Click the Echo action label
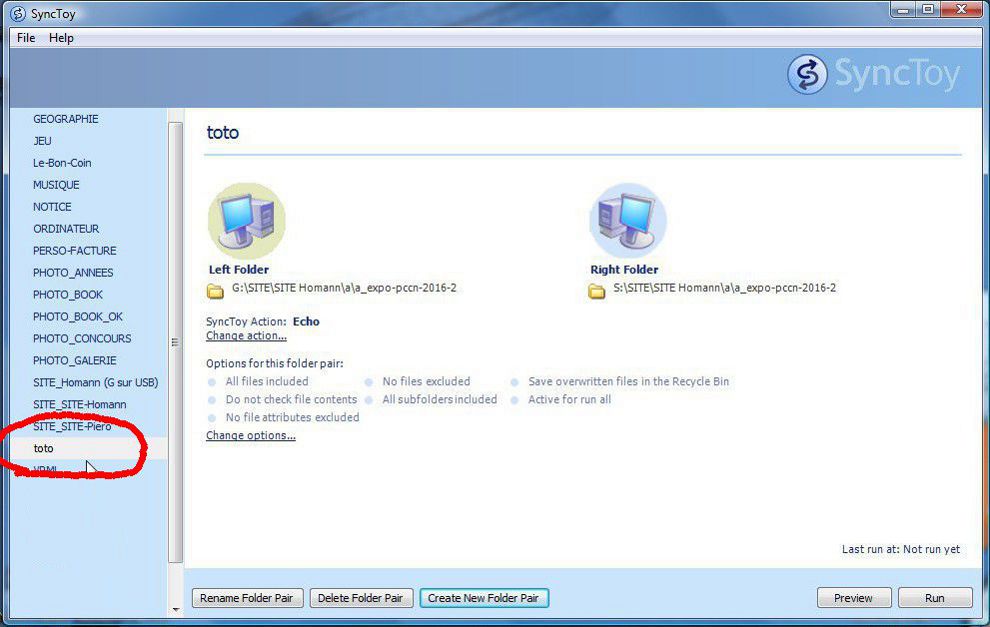The height and width of the screenshot is (627, 990). [x=306, y=321]
